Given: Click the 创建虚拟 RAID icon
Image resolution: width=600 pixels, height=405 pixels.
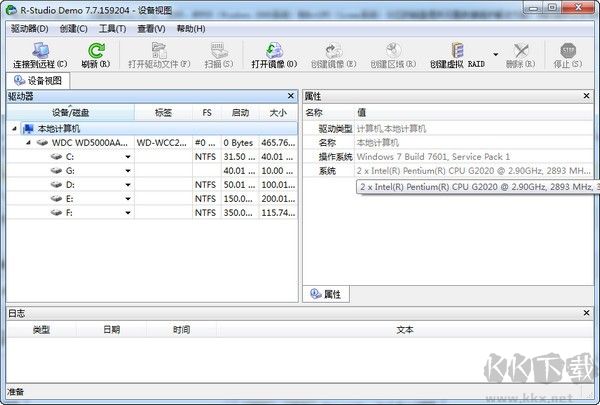Looking at the screenshot, I should pyautogui.click(x=457, y=50).
